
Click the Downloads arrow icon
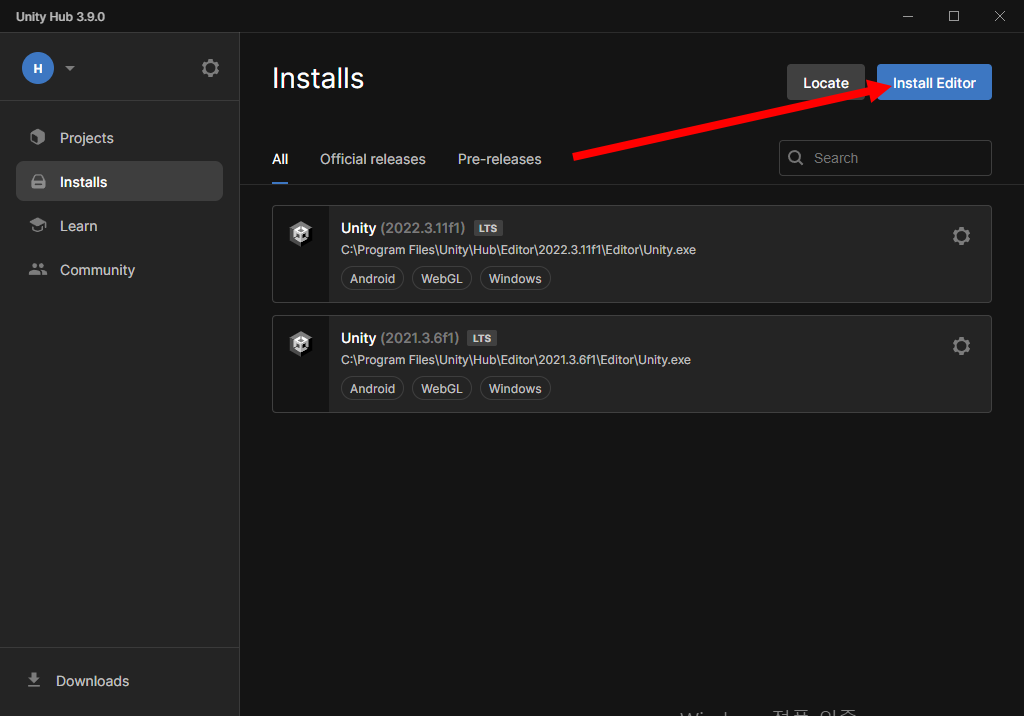[34, 680]
